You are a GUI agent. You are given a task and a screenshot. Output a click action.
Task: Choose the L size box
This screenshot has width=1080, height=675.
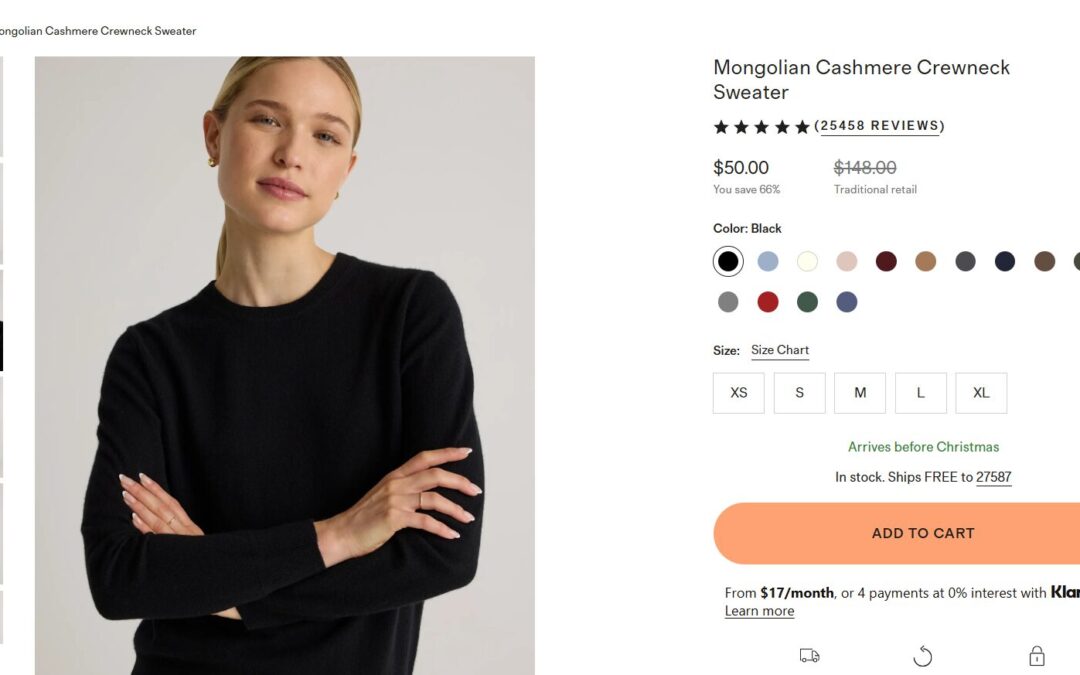921,393
